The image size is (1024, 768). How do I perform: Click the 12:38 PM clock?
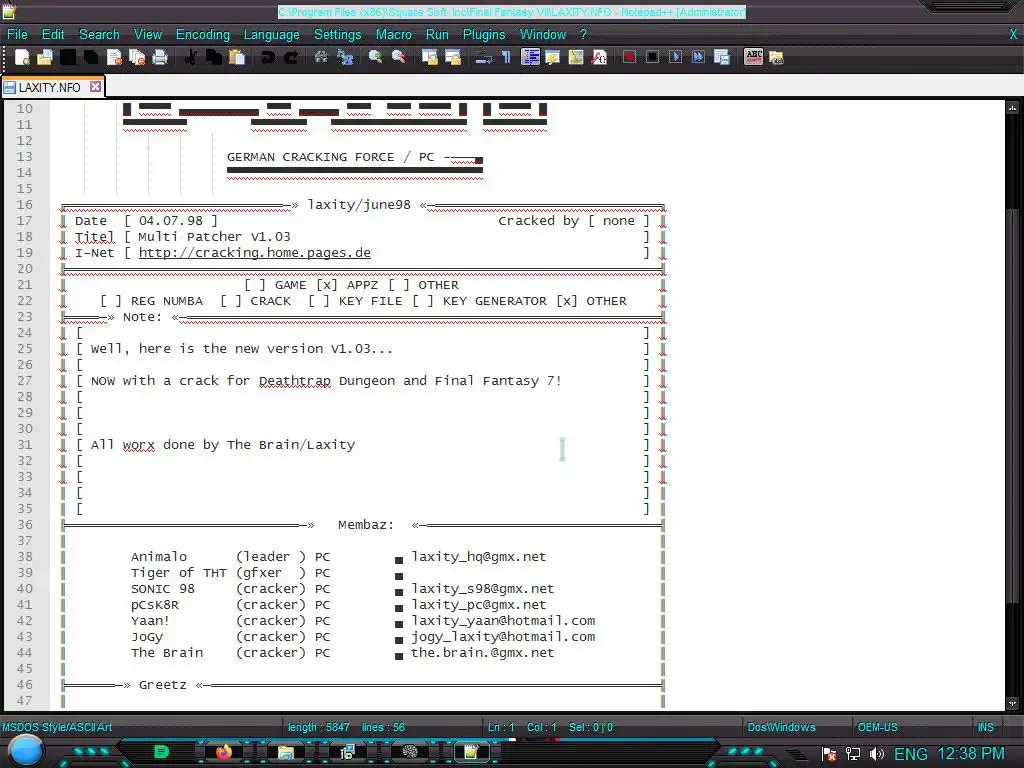[x=971, y=754]
